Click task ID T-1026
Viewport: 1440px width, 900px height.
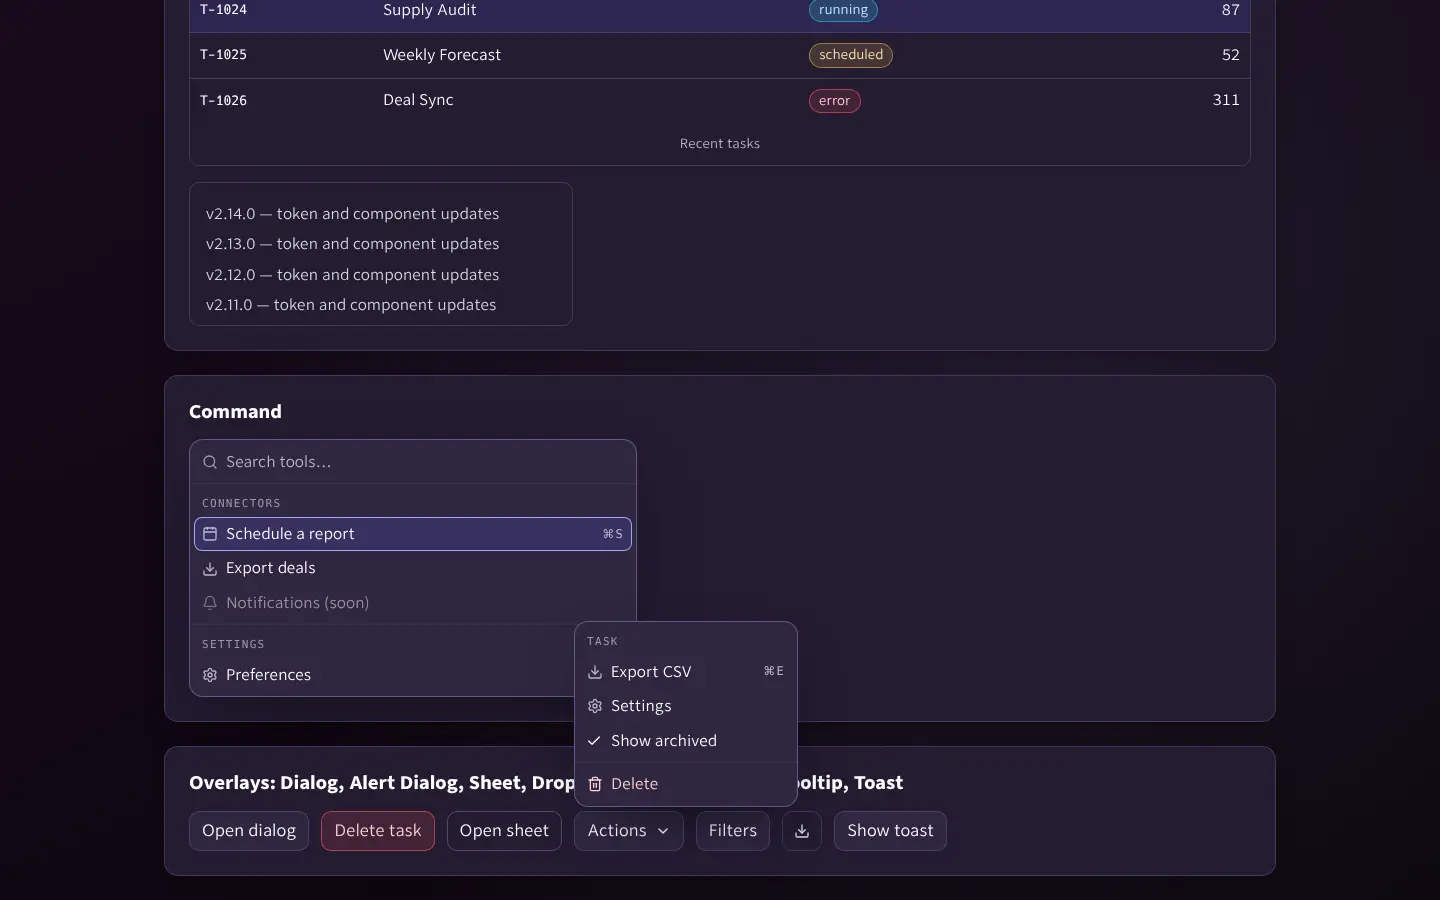pos(224,101)
